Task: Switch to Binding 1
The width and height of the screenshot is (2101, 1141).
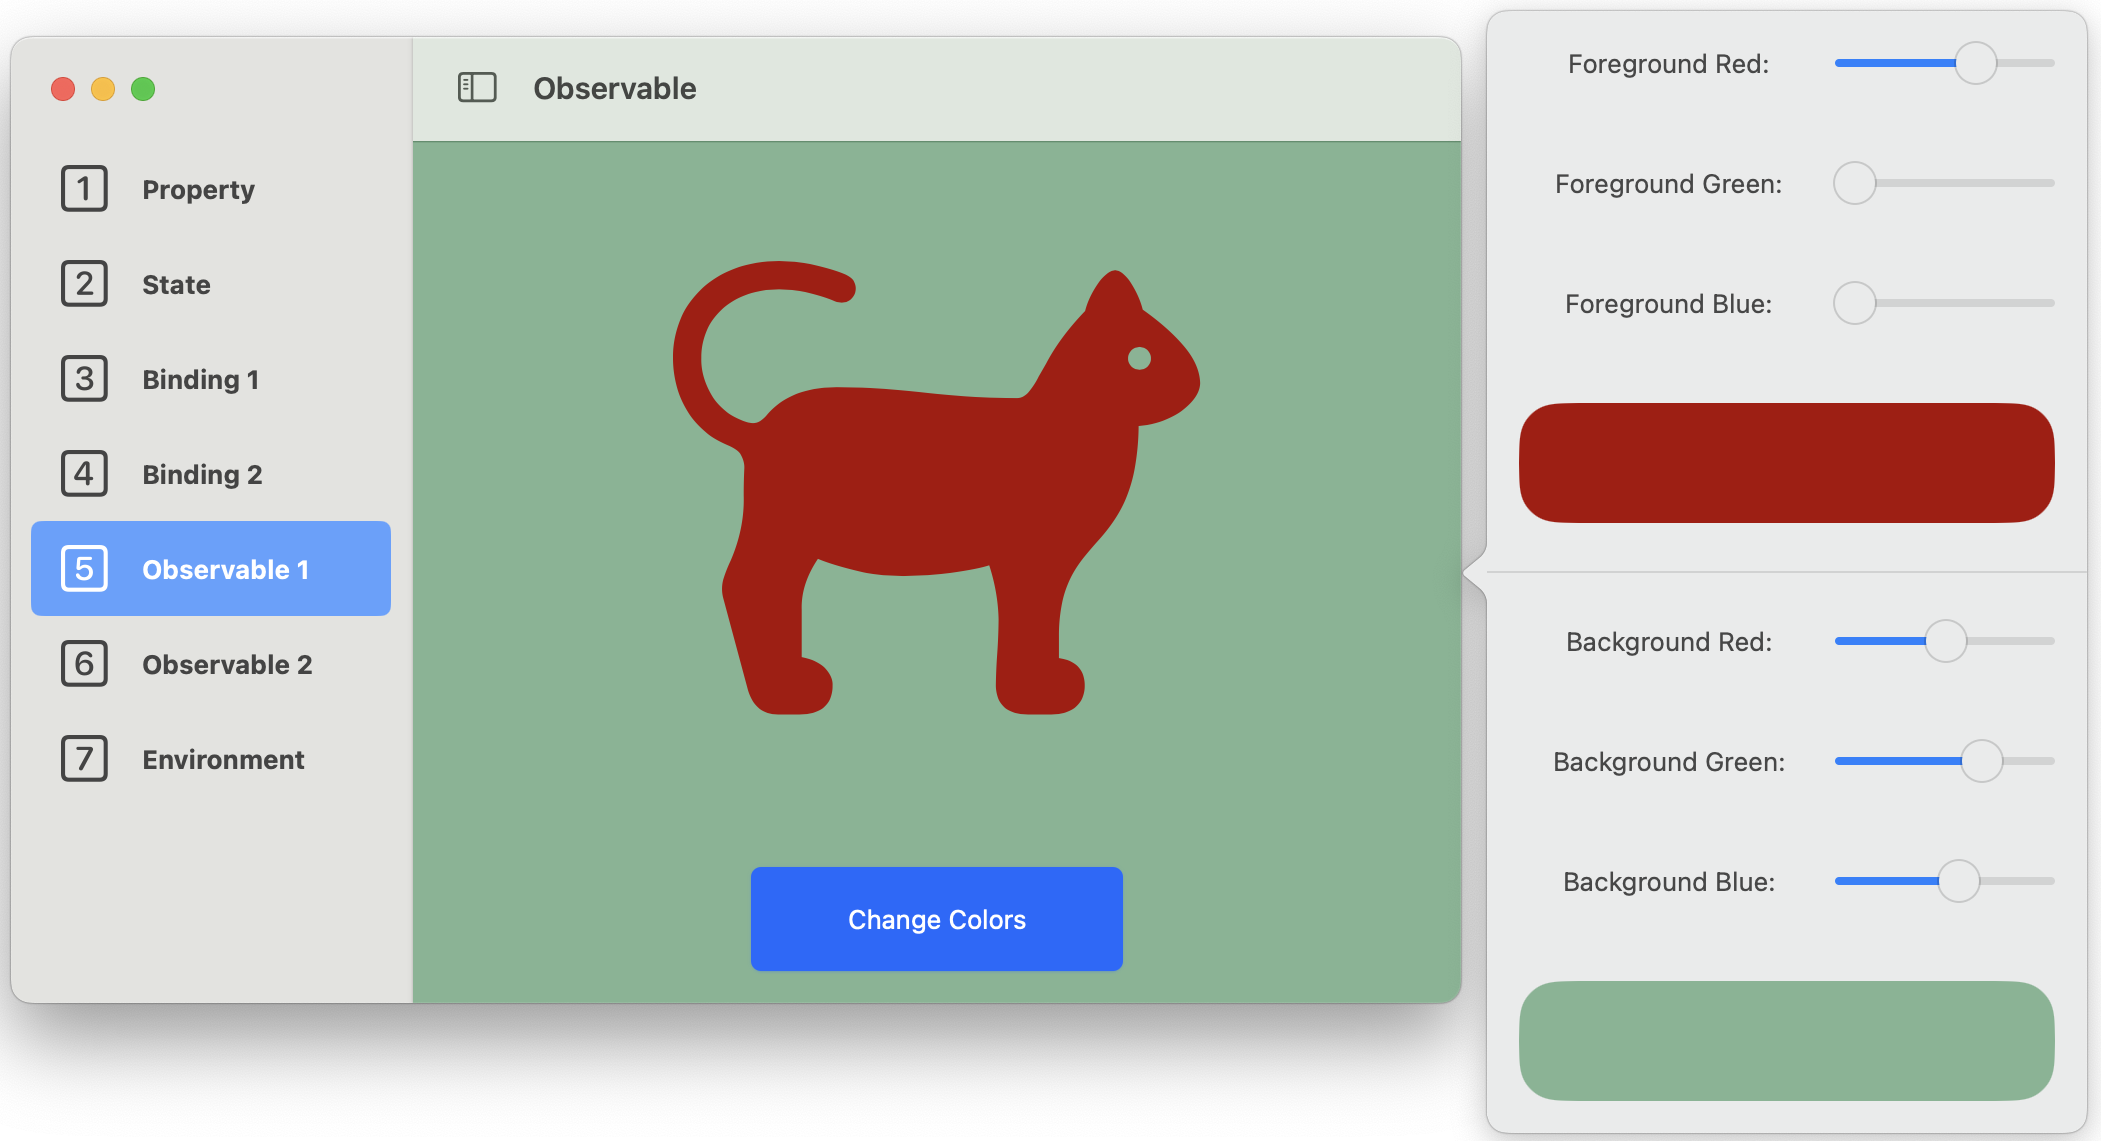Action: point(200,378)
